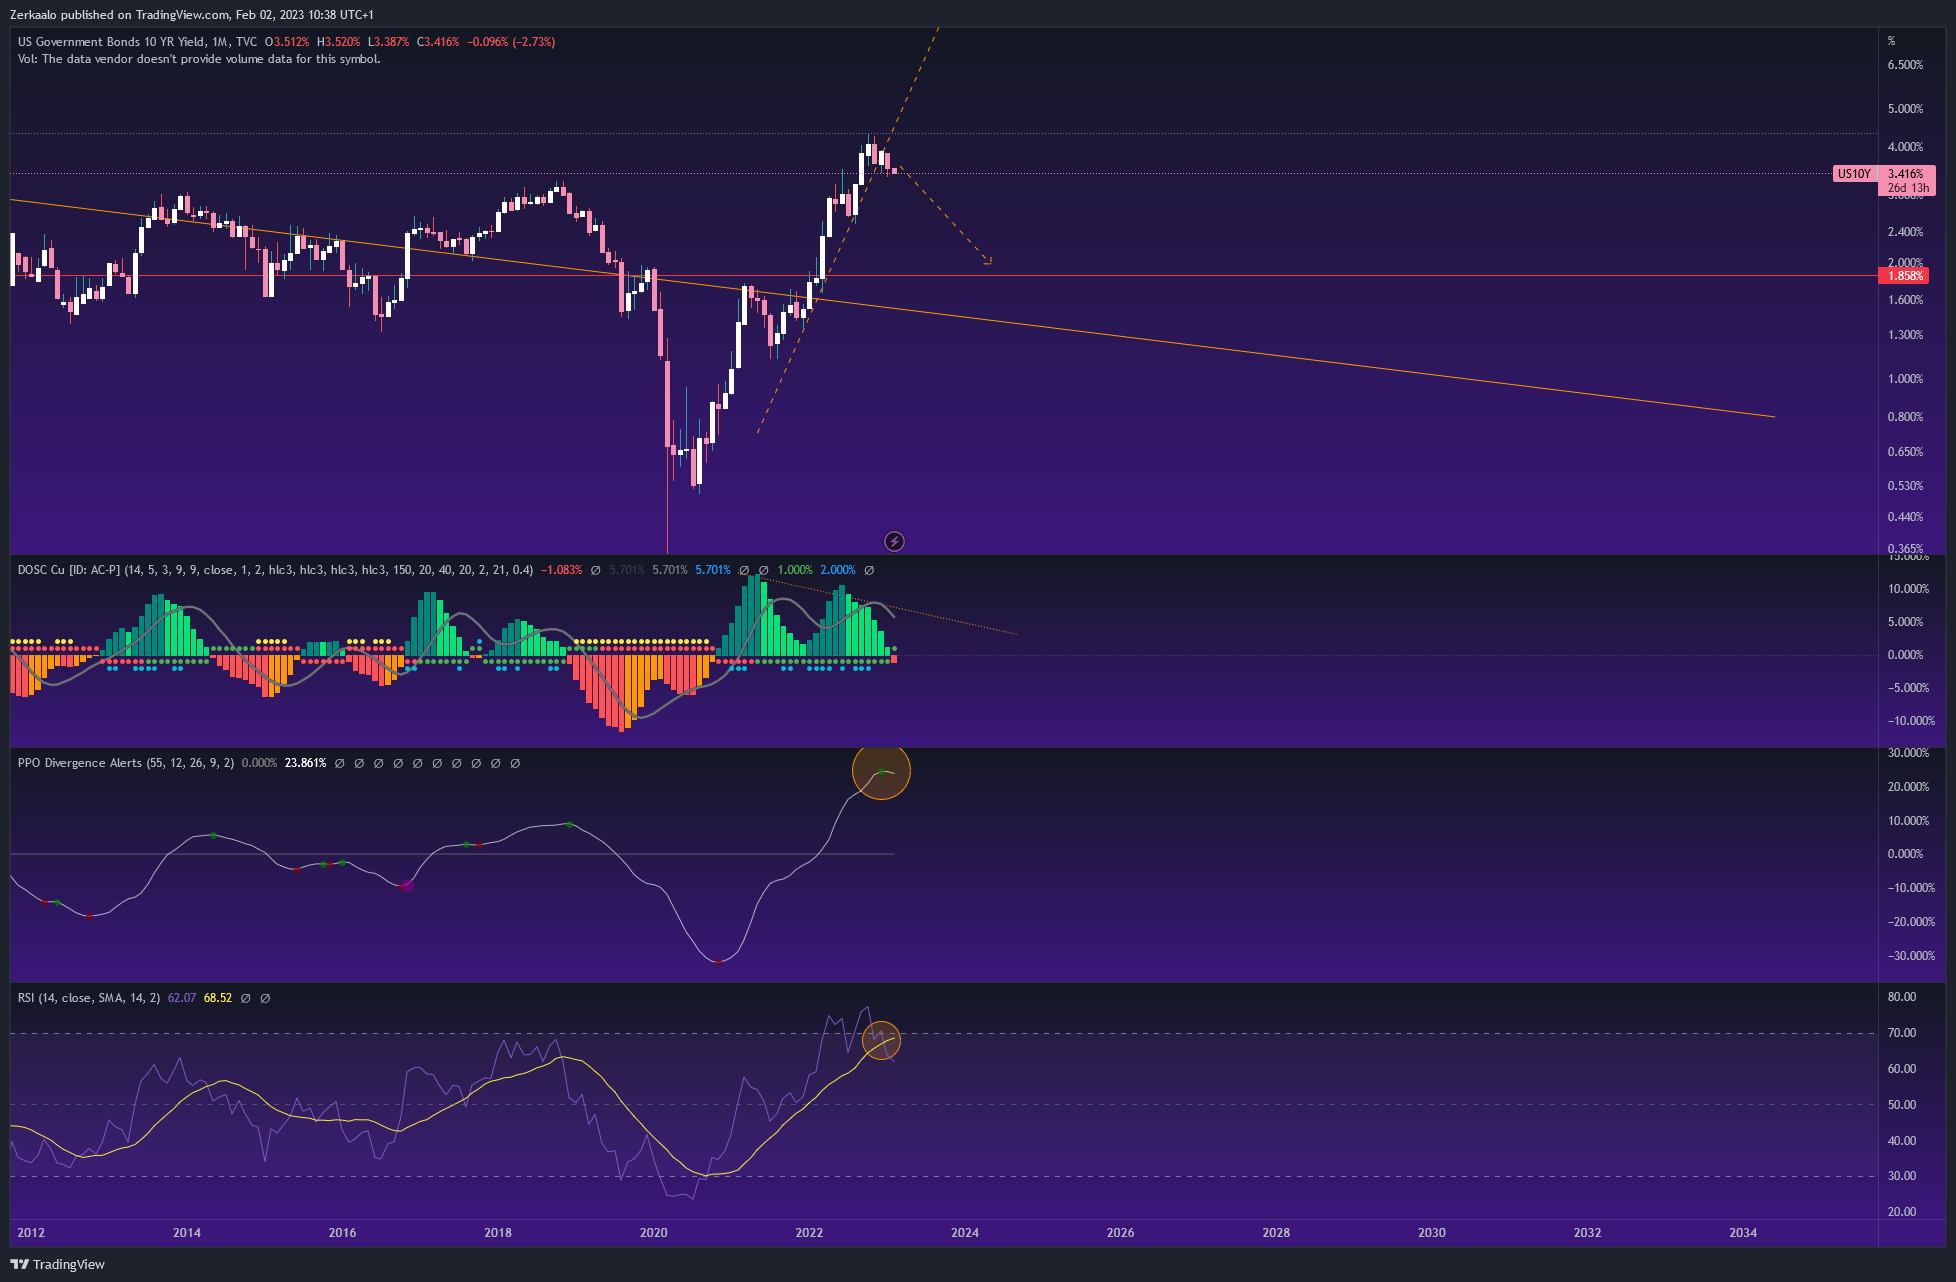This screenshot has width=1956, height=1282.
Task: Click the 2028 time axis label
Action: pyautogui.click(x=1276, y=1232)
